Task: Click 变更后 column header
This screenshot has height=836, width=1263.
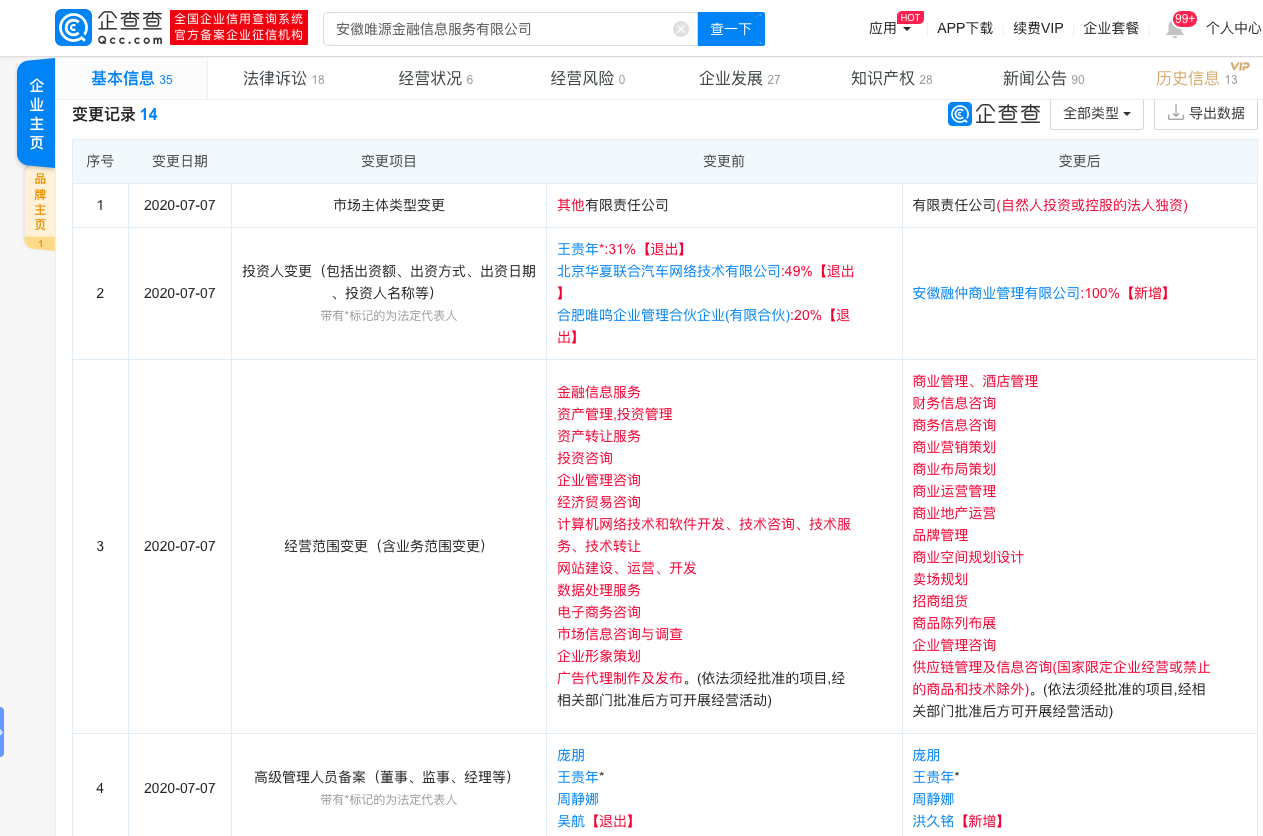Action: point(1080,161)
